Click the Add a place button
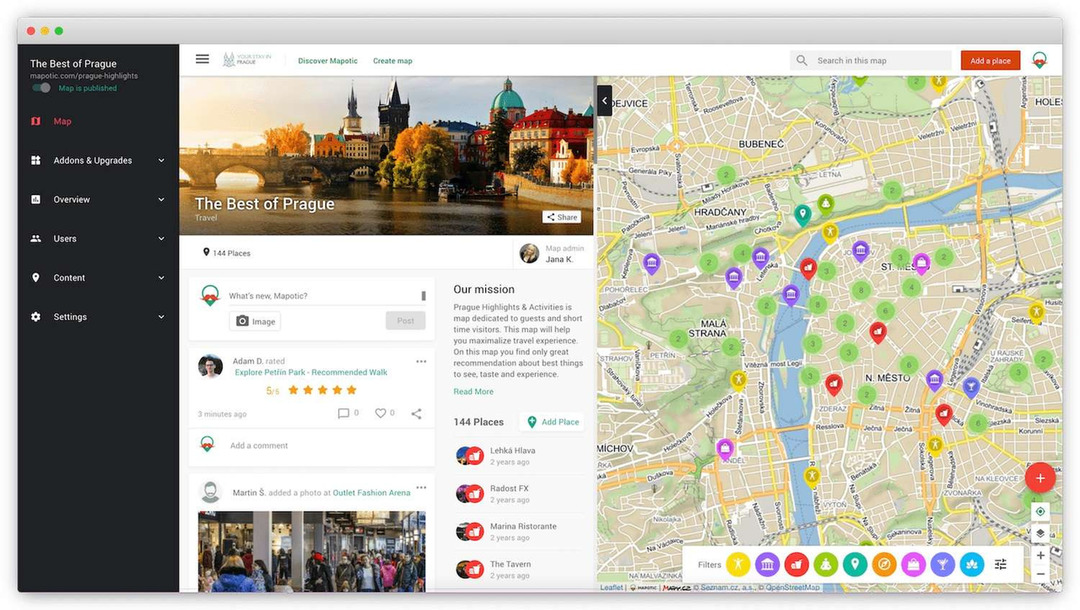The width and height of the screenshot is (1080, 610). pos(990,61)
